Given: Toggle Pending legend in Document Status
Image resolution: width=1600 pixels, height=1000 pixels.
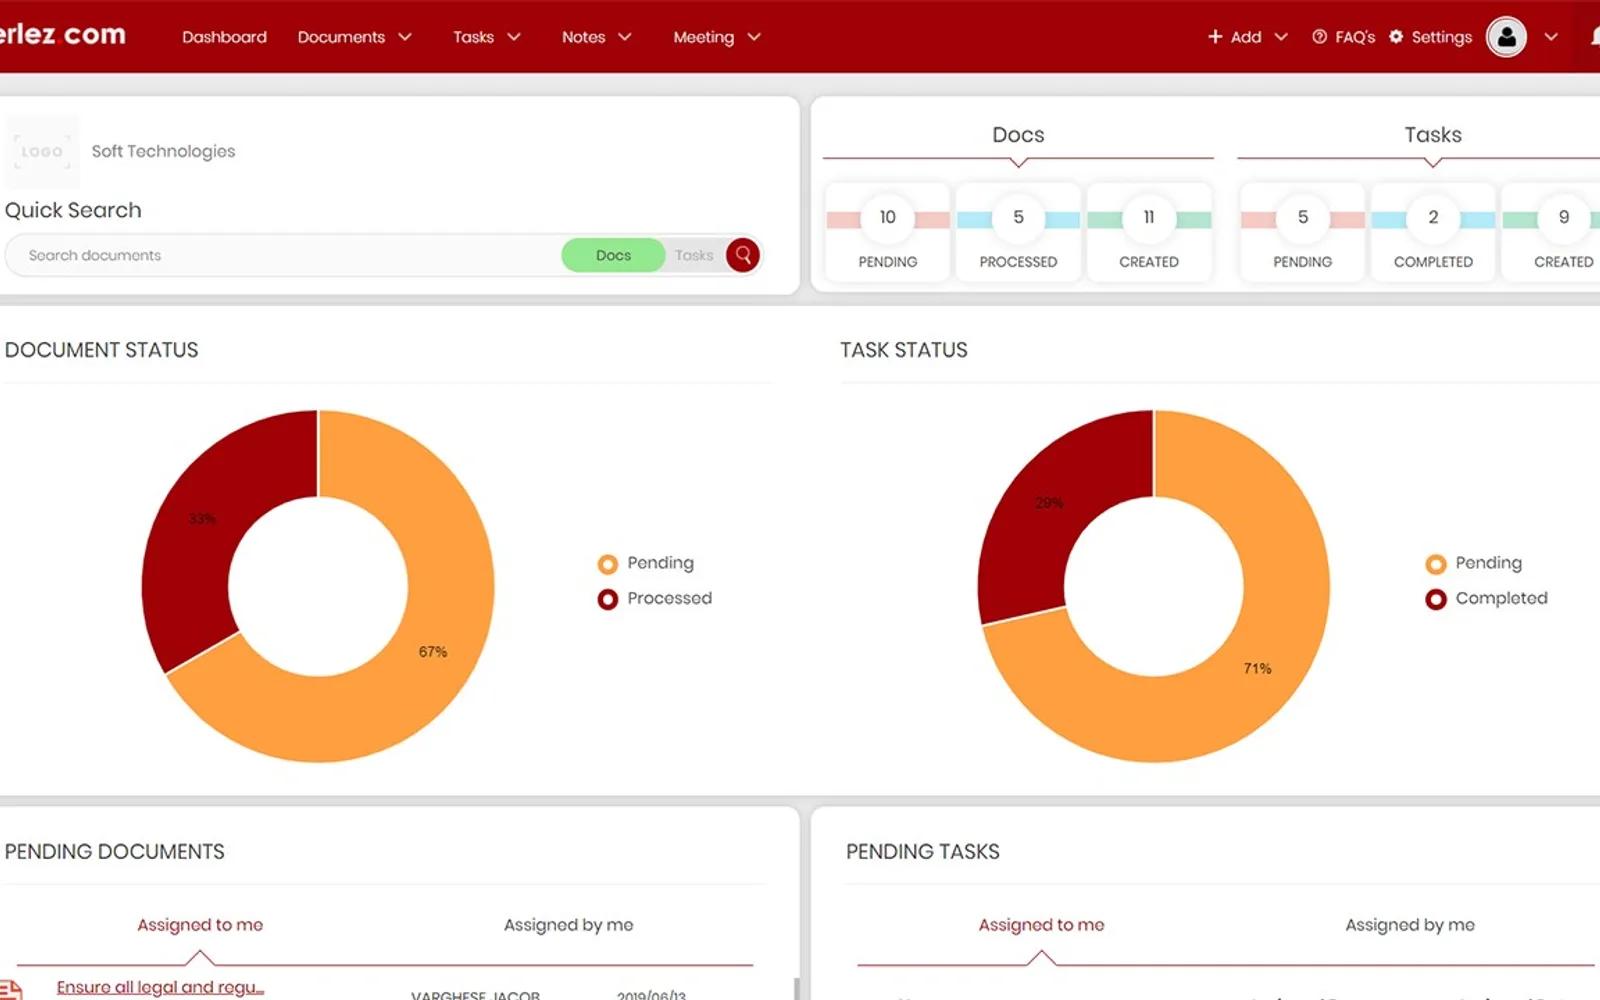Looking at the screenshot, I should coord(646,563).
